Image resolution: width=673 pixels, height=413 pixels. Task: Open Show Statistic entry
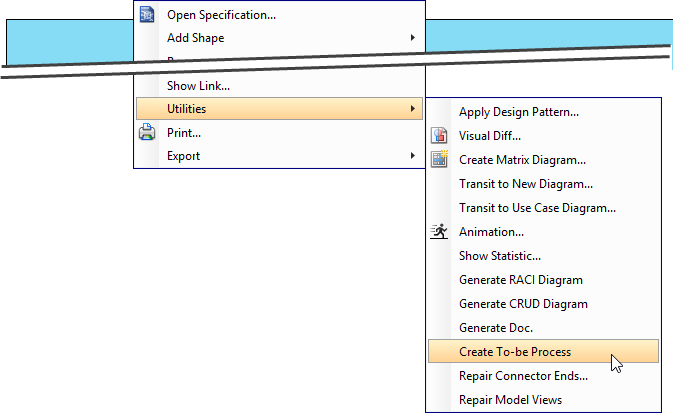tap(499, 256)
